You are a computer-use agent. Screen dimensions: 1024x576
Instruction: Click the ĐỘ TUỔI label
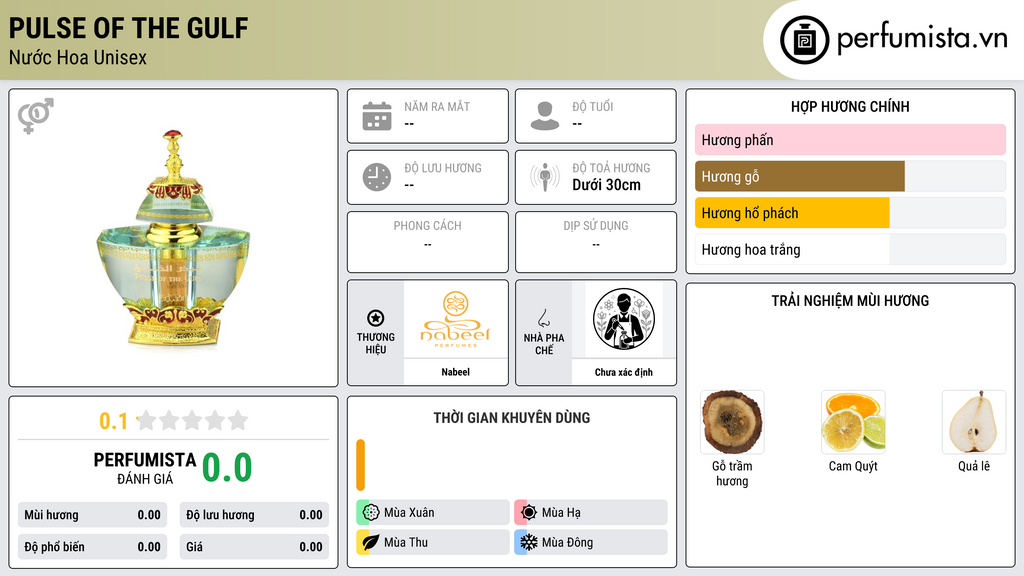pos(593,106)
